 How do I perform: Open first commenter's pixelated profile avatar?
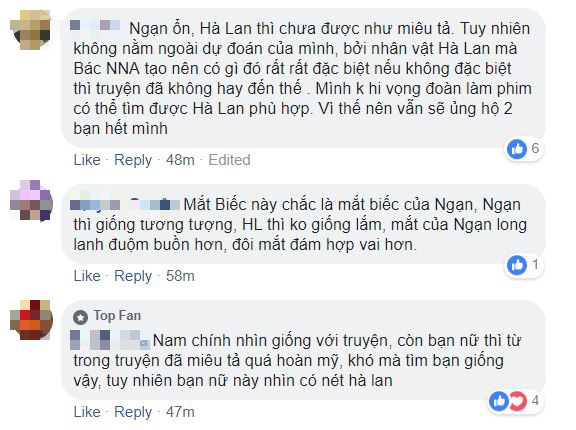point(30,30)
